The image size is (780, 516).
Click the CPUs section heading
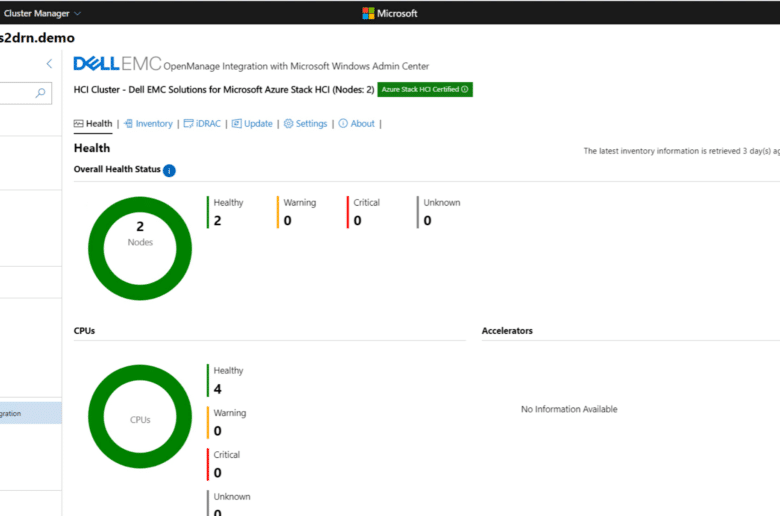click(x=84, y=331)
